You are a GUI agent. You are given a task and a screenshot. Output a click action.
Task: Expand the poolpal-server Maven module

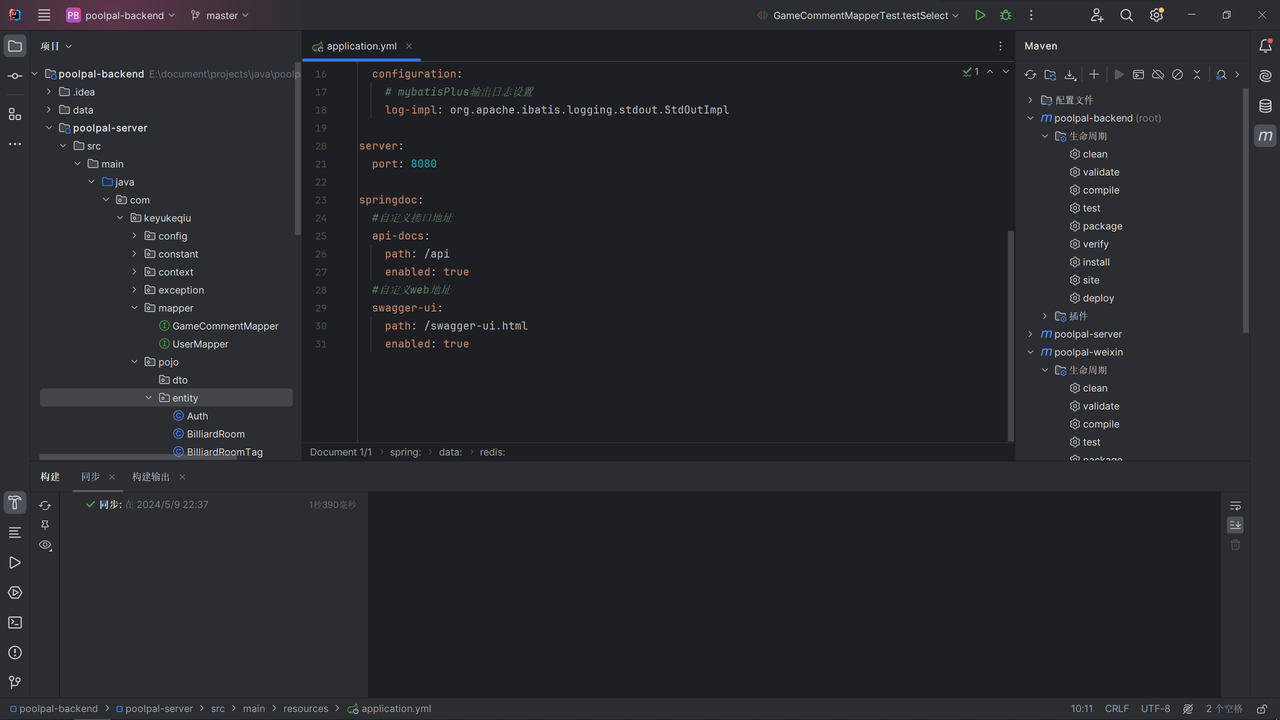(x=1031, y=334)
